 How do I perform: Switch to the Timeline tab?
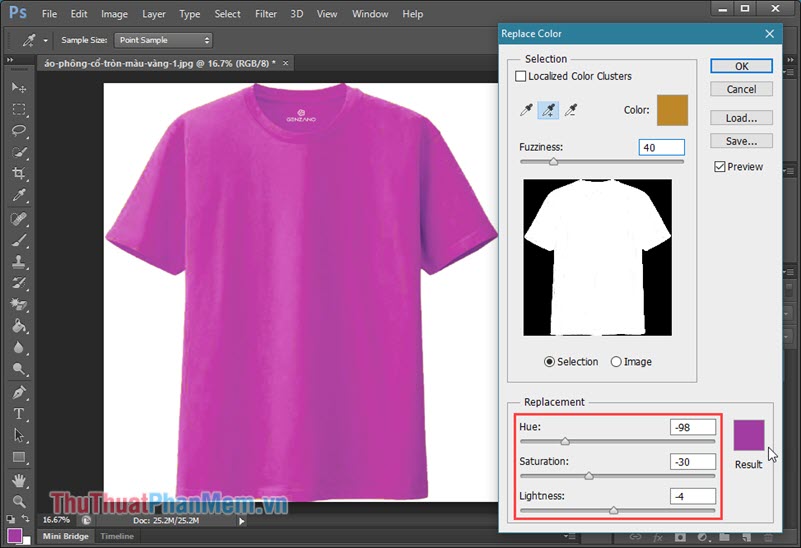tap(117, 536)
